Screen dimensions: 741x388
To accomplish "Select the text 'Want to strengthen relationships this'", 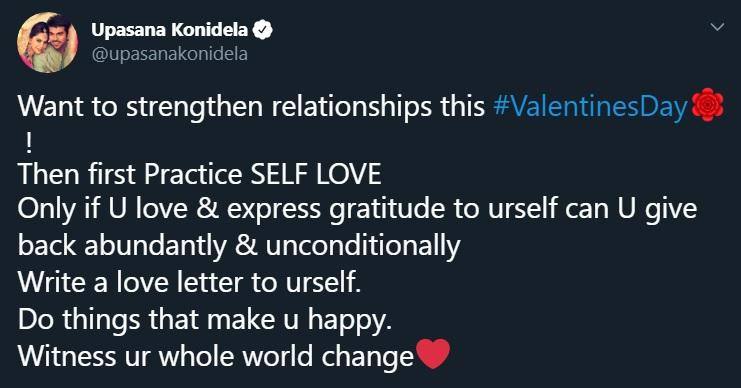I will [x=251, y=106].
